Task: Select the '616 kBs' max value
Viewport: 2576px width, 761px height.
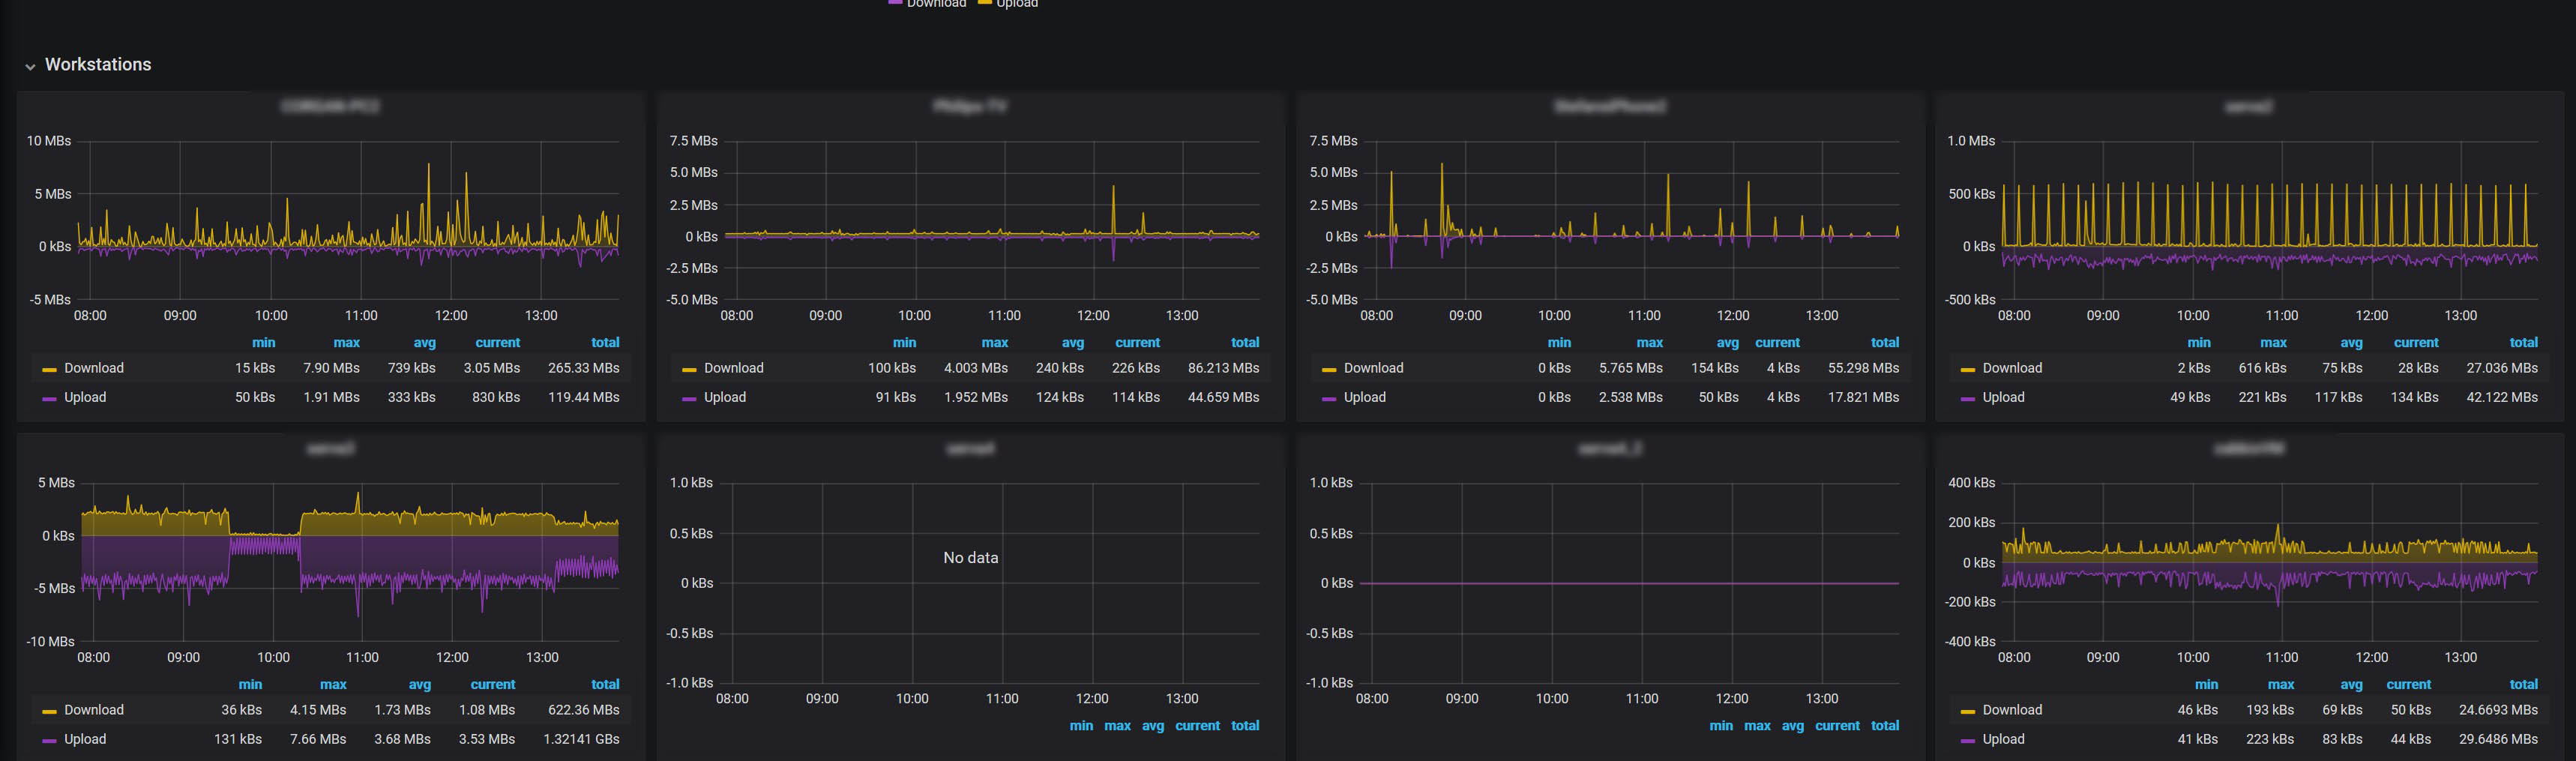Action: [2262, 368]
